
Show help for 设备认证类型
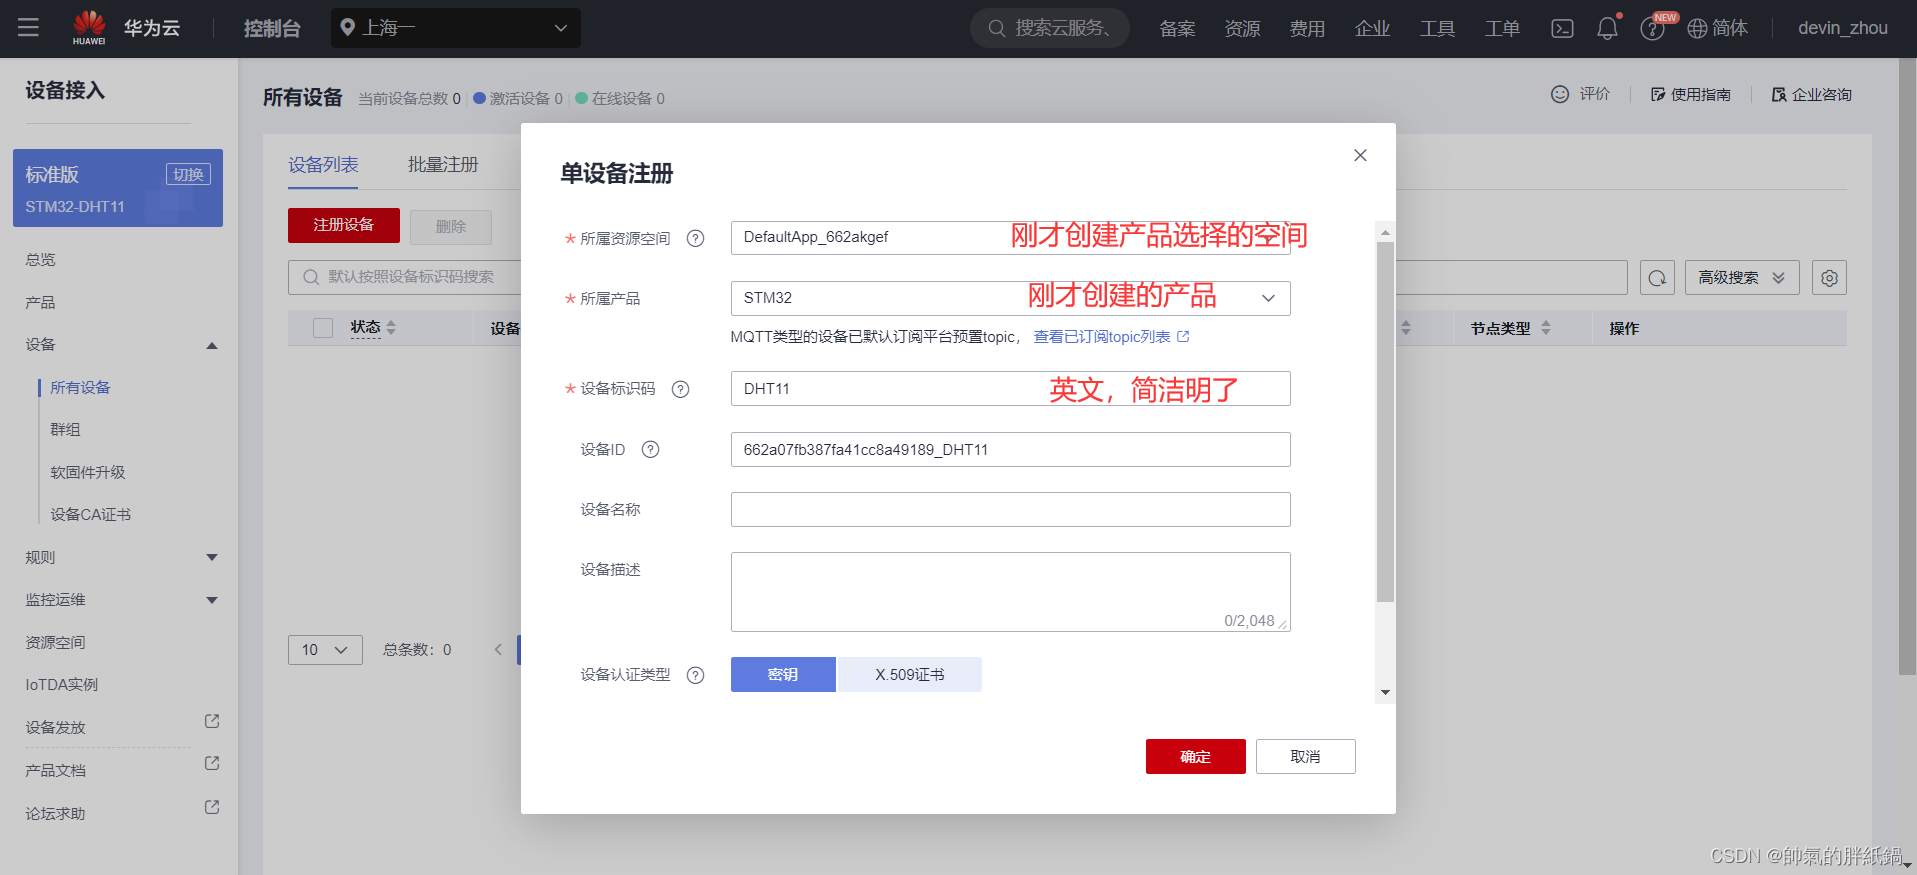click(x=696, y=675)
